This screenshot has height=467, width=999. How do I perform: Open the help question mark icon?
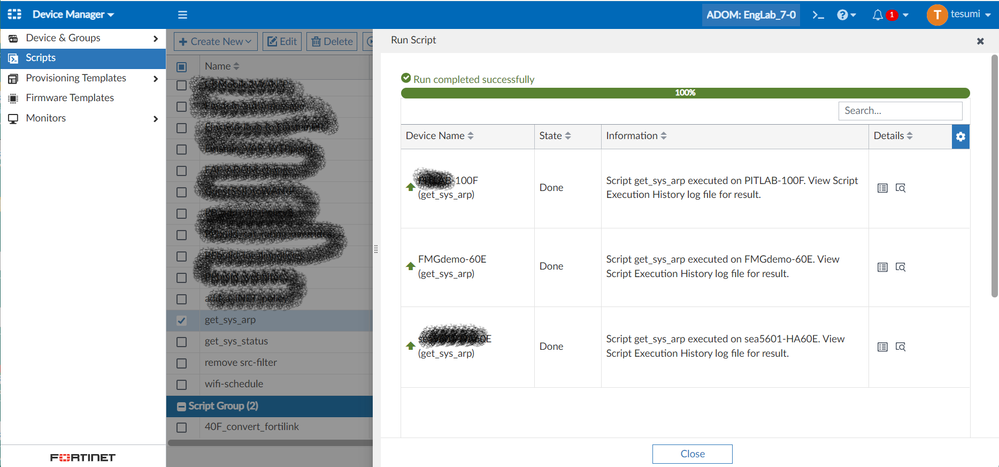(x=842, y=15)
